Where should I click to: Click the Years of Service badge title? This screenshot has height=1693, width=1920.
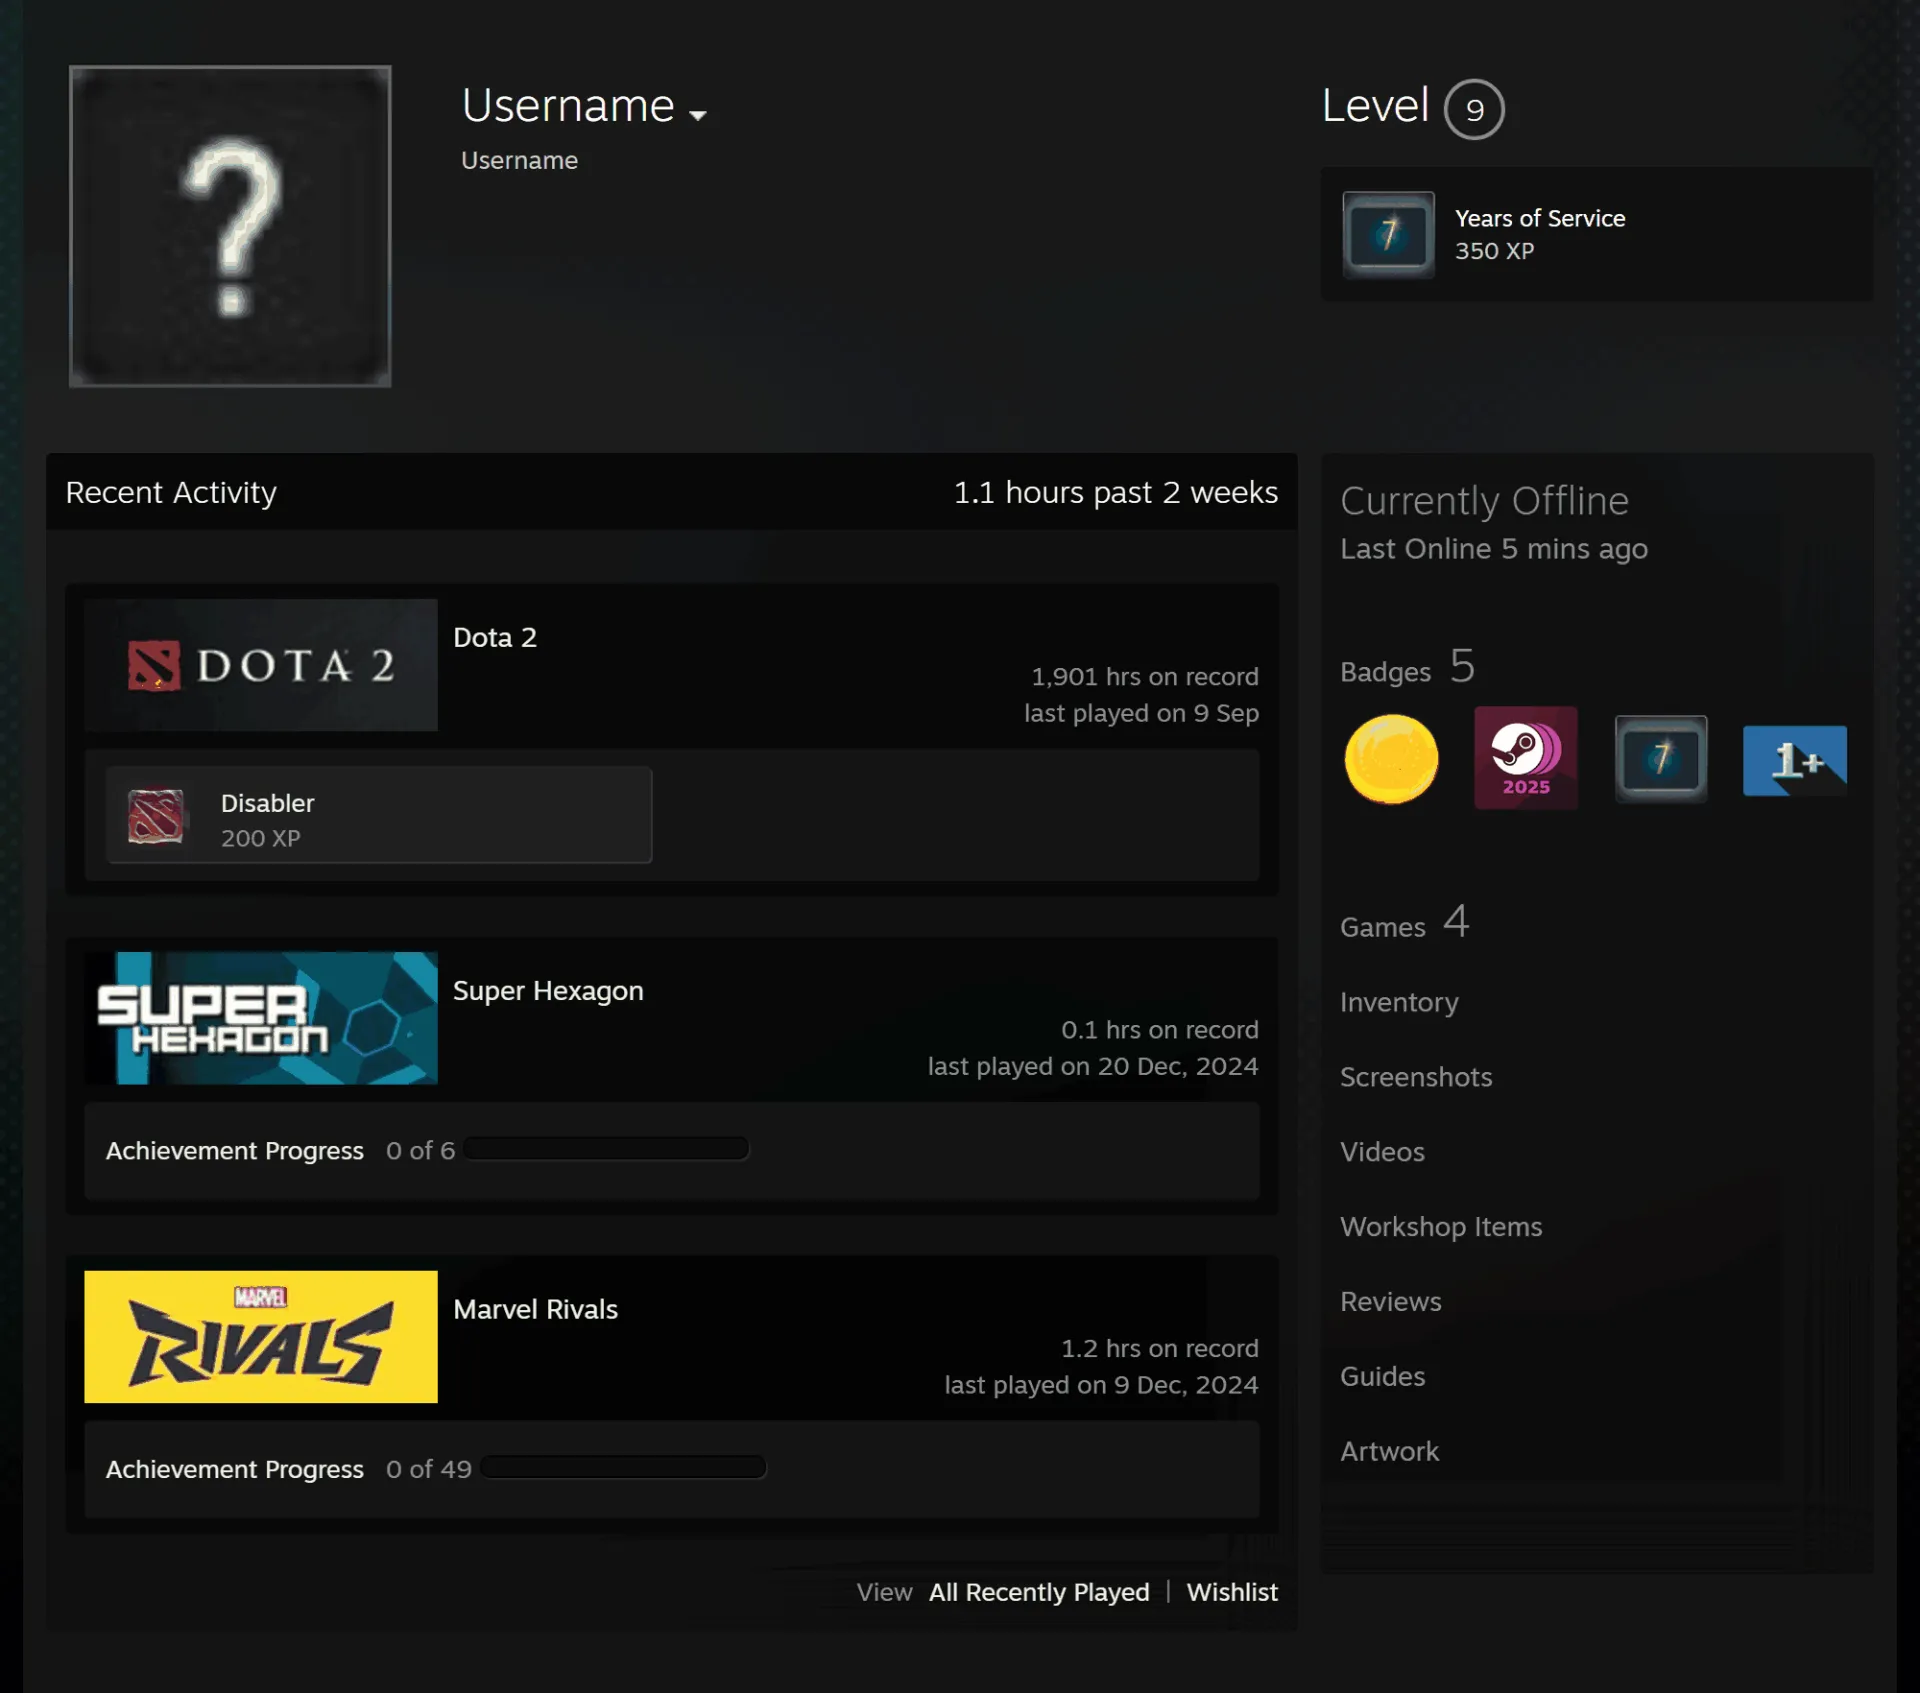pos(1540,218)
